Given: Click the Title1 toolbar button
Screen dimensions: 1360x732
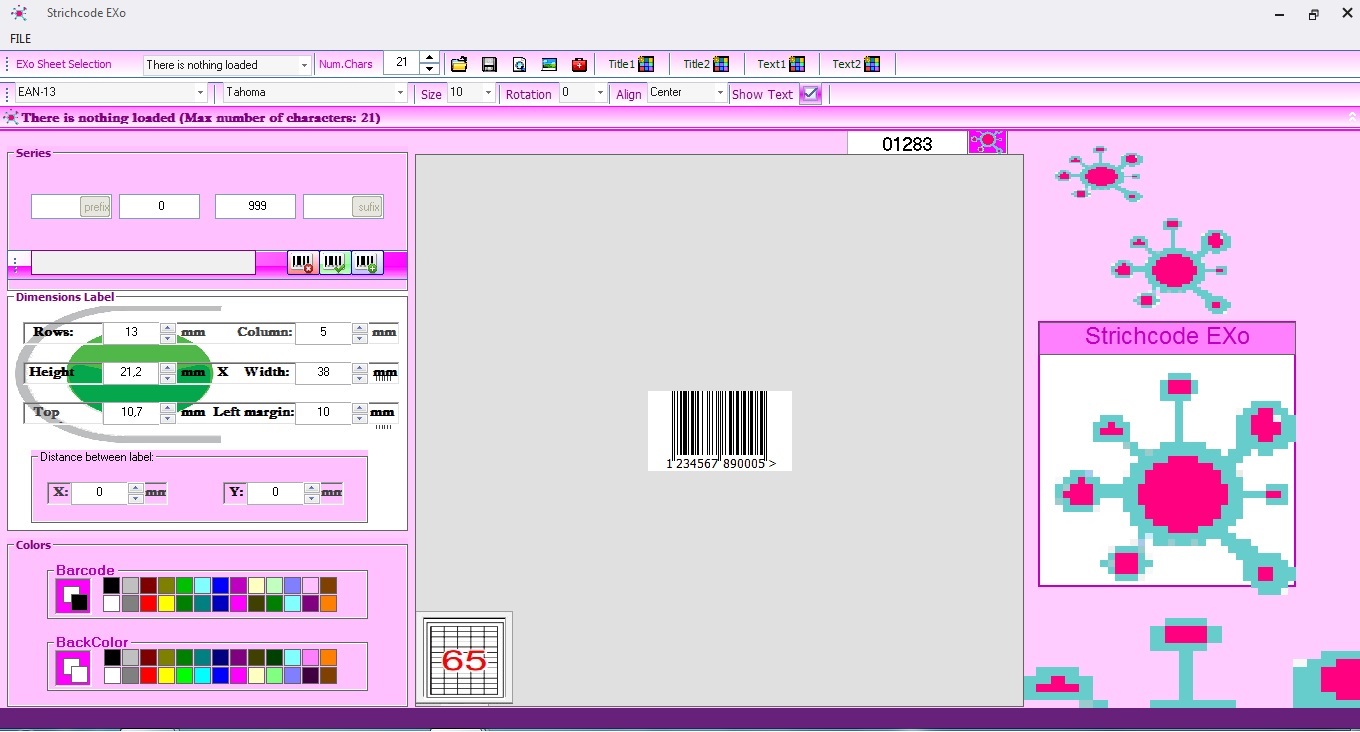Looking at the screenshot, I should pos(631,64).
